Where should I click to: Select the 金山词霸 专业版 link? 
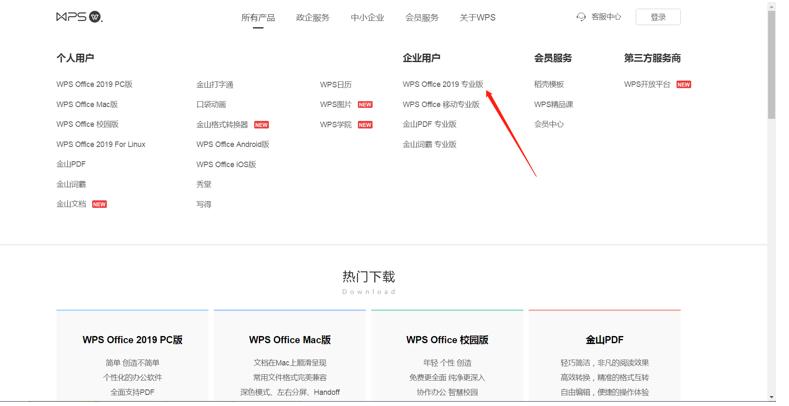click(429, 144)
